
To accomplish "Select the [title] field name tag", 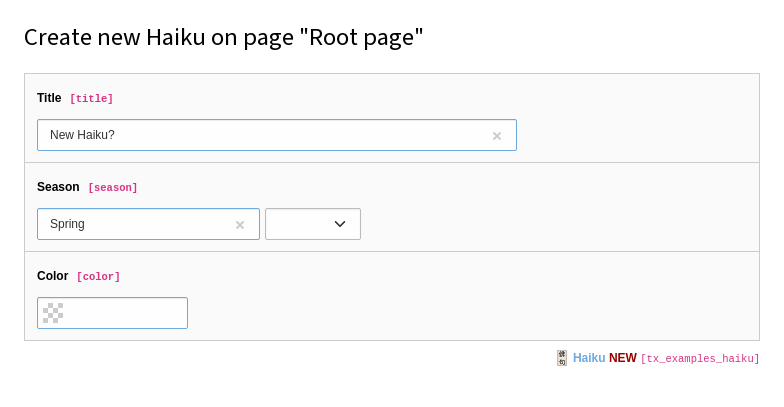I will (x=91, y=99).
